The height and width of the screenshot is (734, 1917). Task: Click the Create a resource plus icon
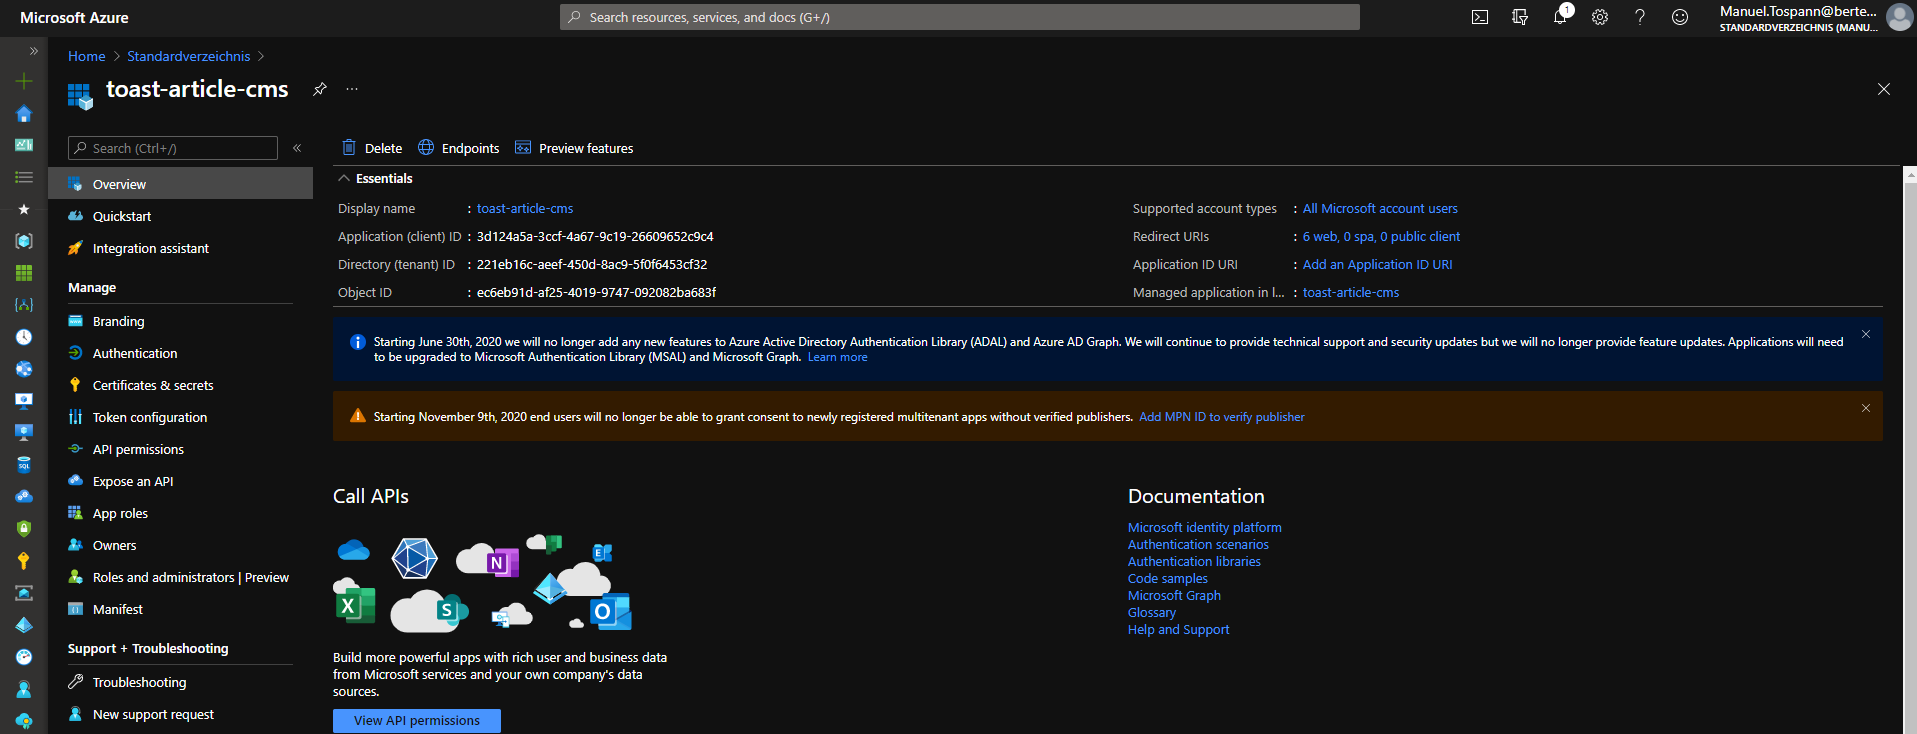point(24,81)
